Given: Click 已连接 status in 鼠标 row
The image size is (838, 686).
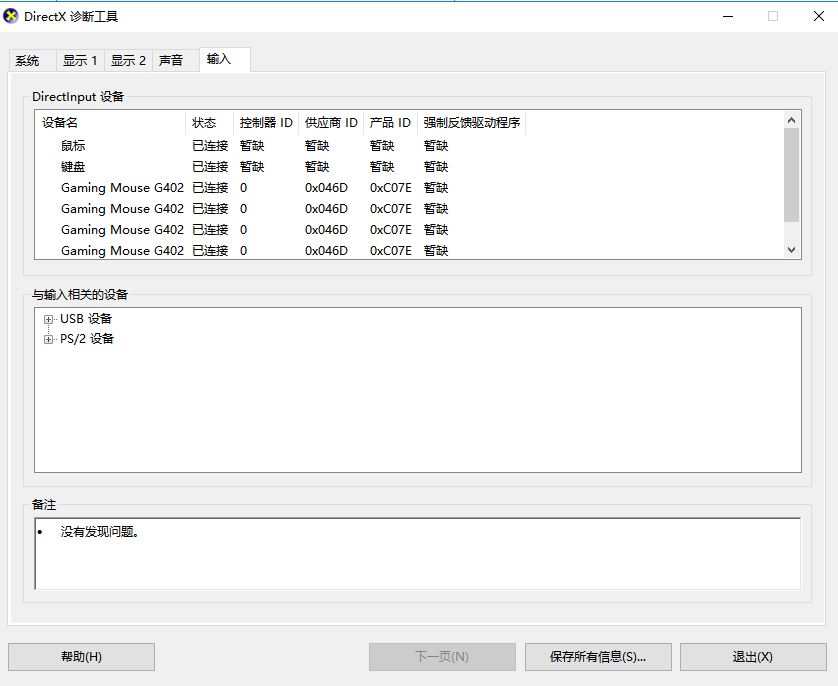Looking at the screenshot, I should [x=210, y=146].
